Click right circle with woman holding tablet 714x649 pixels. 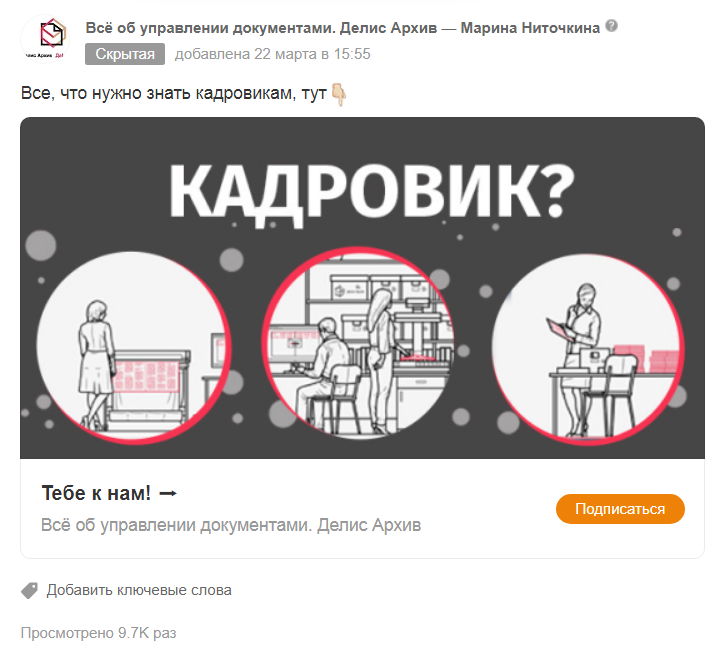pos(587,349)
